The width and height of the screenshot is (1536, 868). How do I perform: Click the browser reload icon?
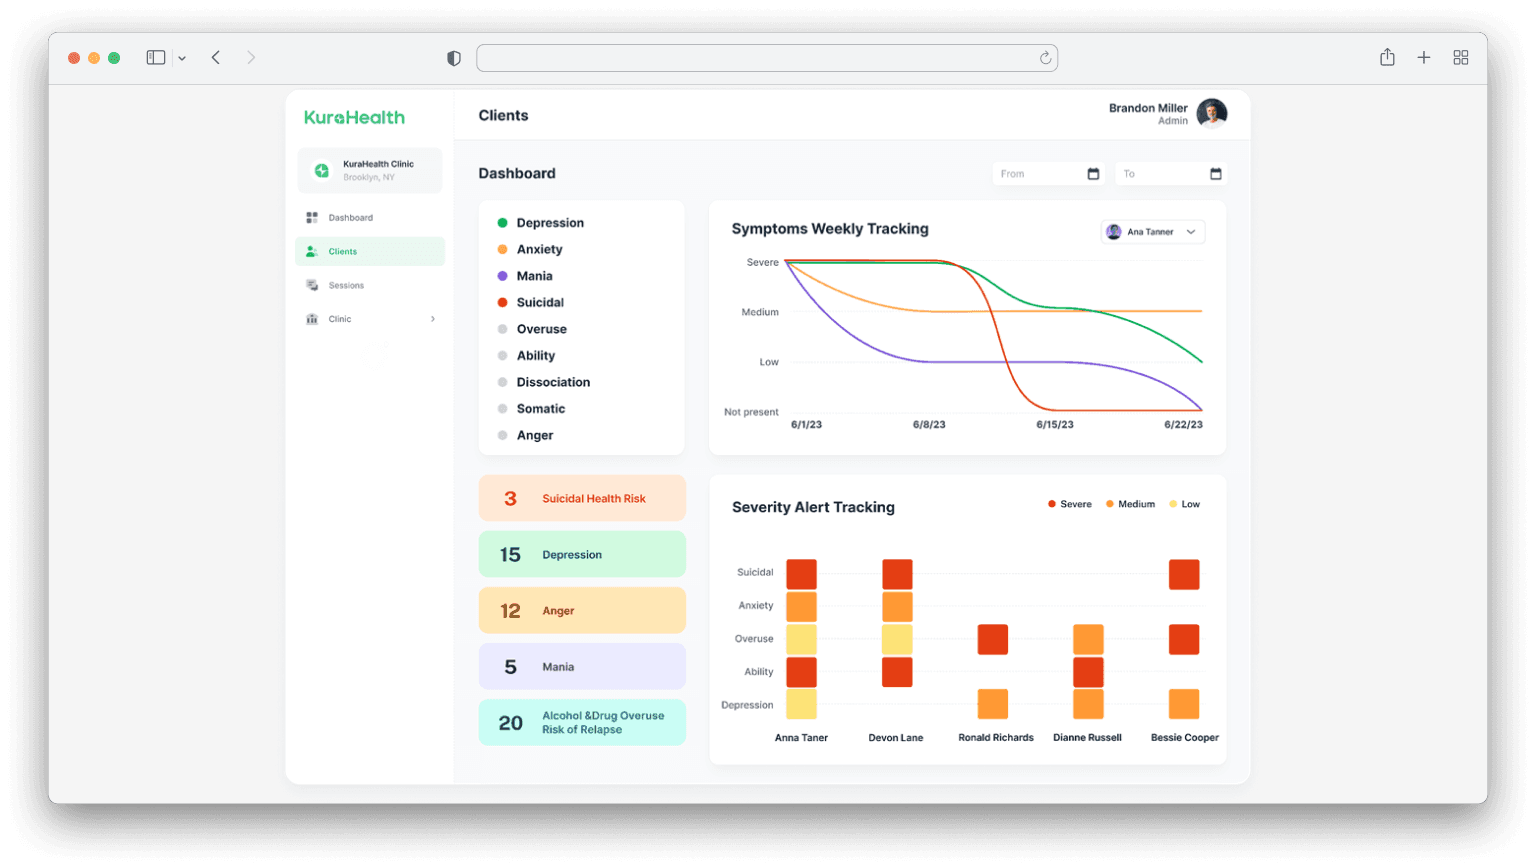pyautogui.click(x=1045, y=58)
